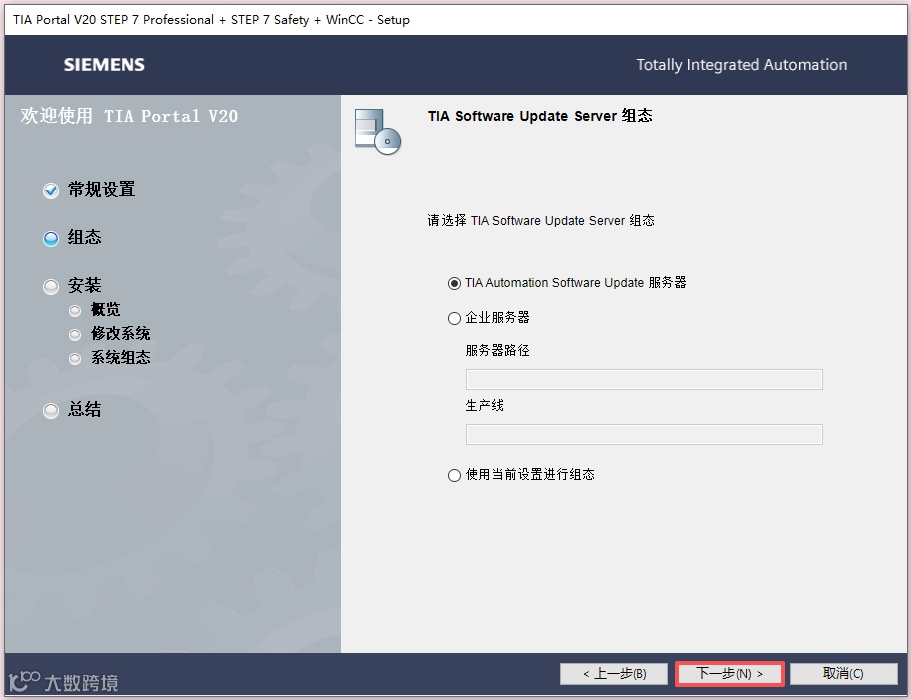Click the 系统组态 sub-step label
Viewport: 911px width, 700px height.
pos(121,357)
